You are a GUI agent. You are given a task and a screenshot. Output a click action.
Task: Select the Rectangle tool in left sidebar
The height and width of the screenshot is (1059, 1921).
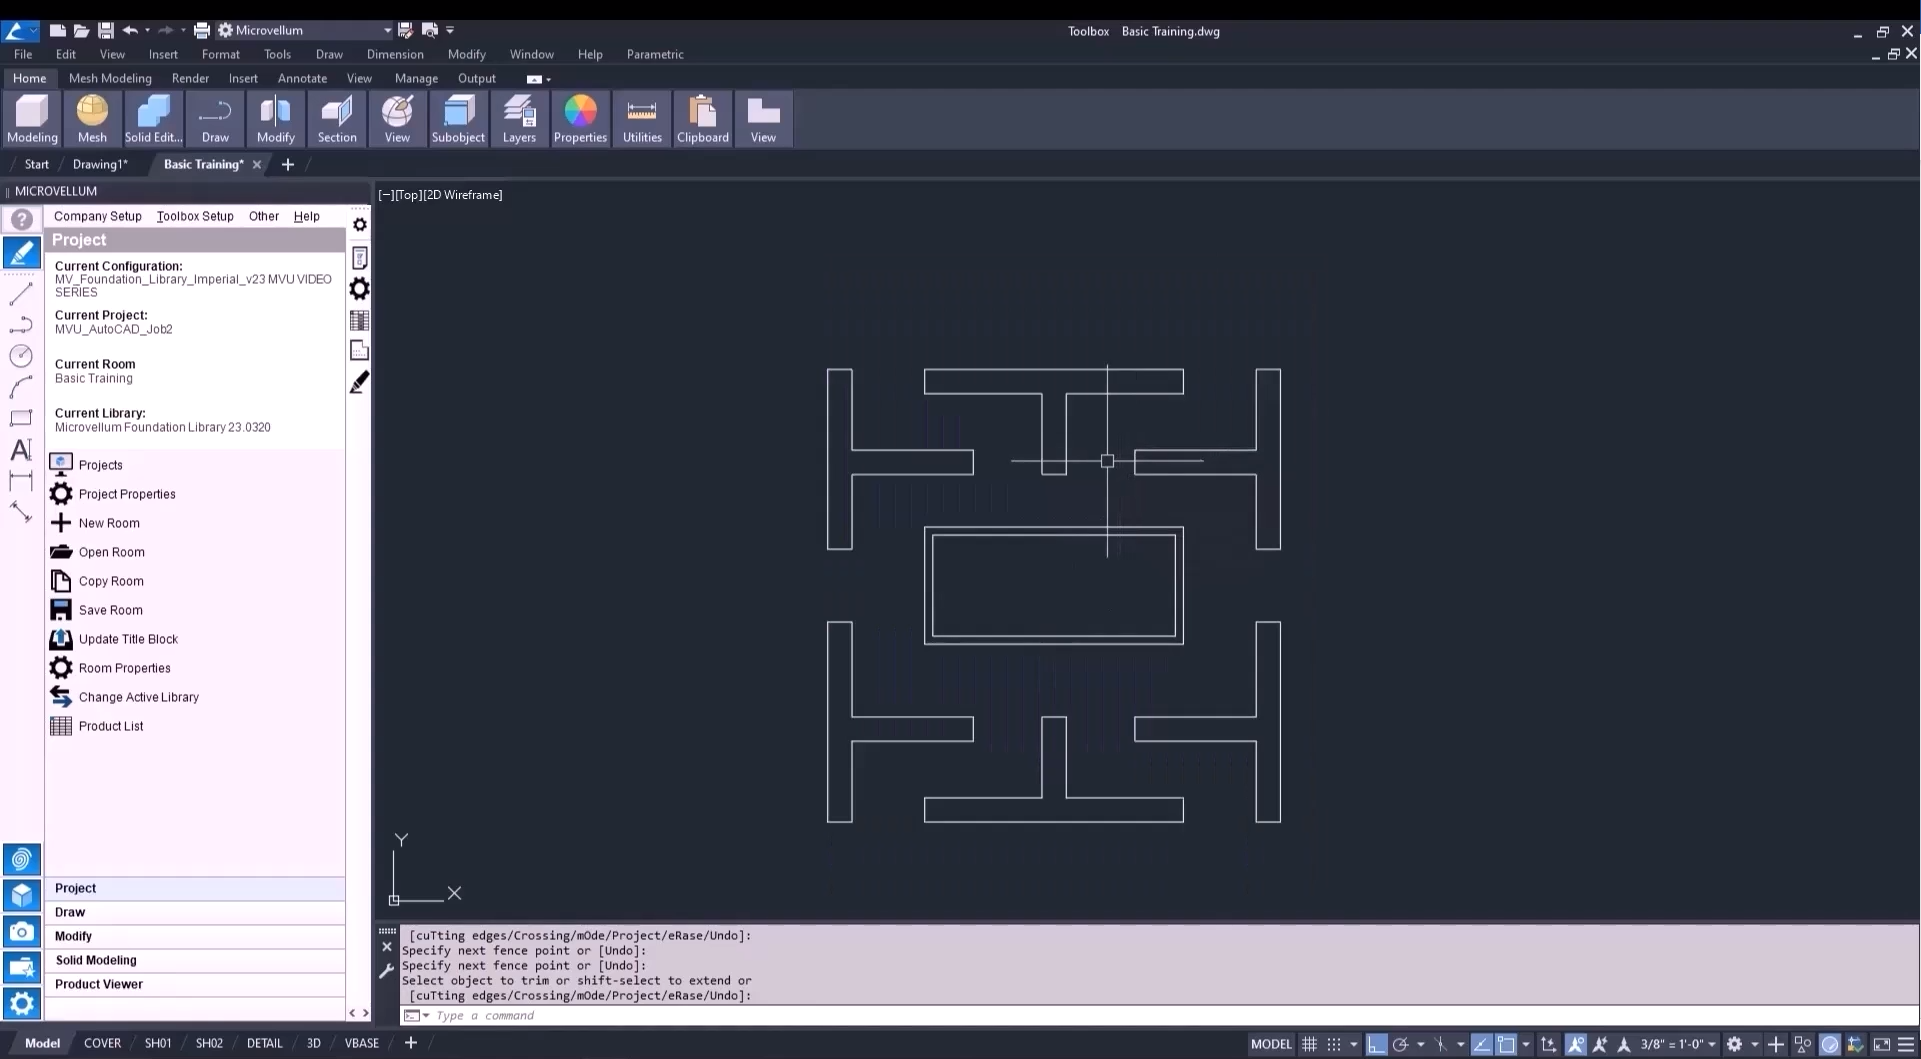(21, 418)
